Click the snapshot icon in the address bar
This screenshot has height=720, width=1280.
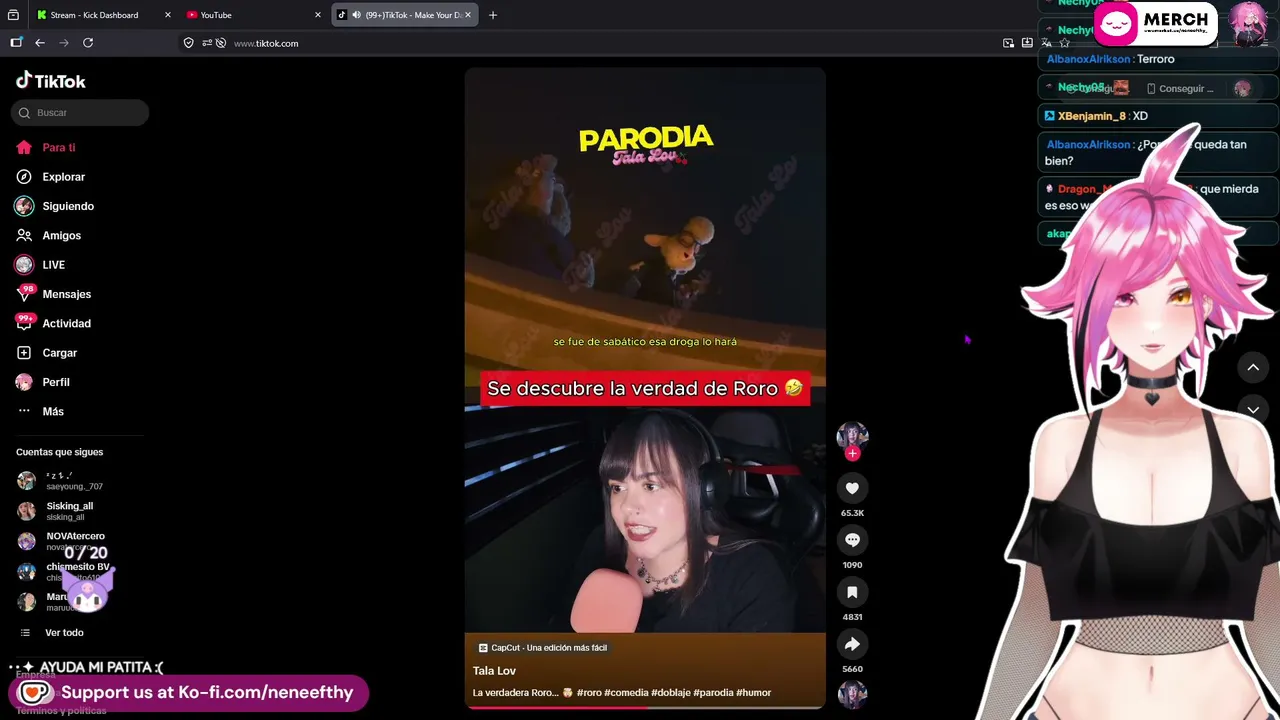[x=1008, y=43]
